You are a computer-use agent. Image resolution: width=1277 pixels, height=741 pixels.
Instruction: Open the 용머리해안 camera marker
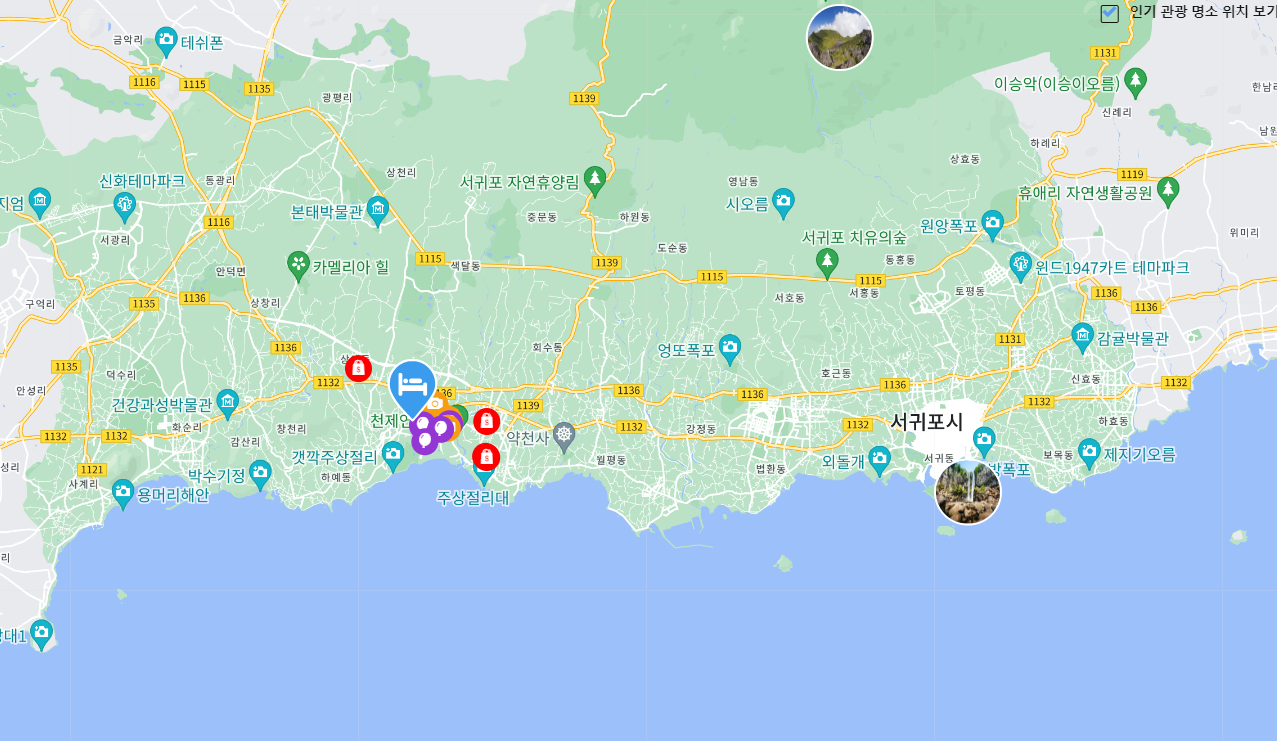point(123,492)
